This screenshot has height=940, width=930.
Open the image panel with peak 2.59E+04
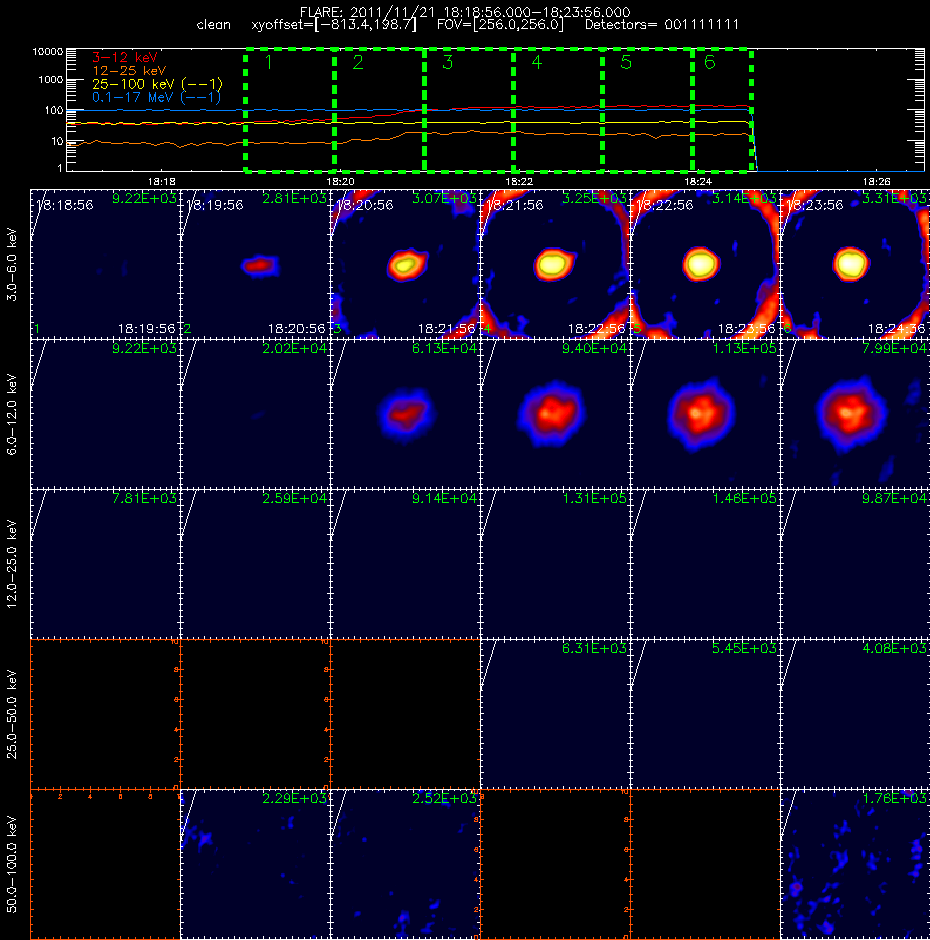(x=255, y=564)
